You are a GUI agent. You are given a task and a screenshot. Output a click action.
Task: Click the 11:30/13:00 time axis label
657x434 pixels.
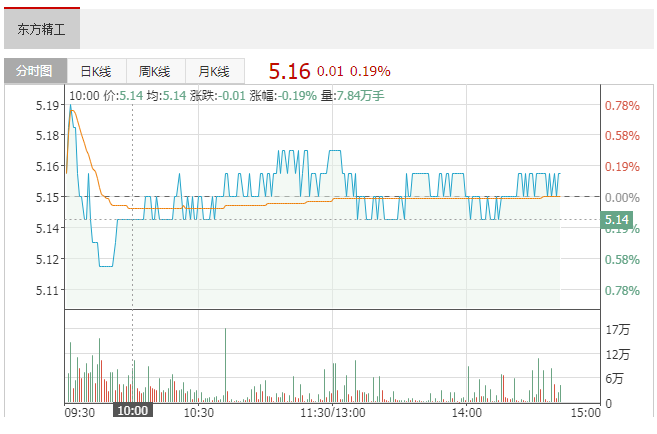click(x=333, y=411)
